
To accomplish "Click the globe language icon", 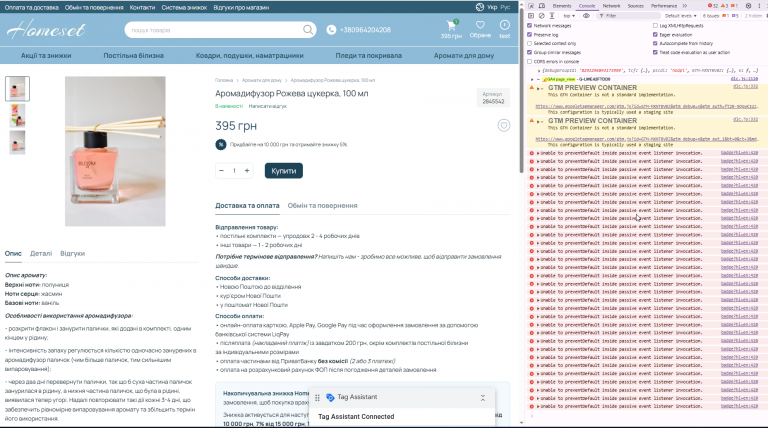I will (x=480, y=7).
